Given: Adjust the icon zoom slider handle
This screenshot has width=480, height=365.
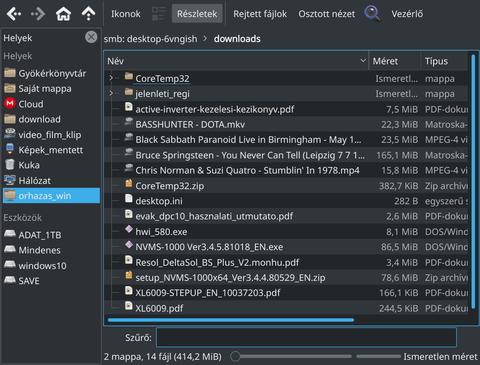Looking at the screenshot, I should [x=235, y=356].
